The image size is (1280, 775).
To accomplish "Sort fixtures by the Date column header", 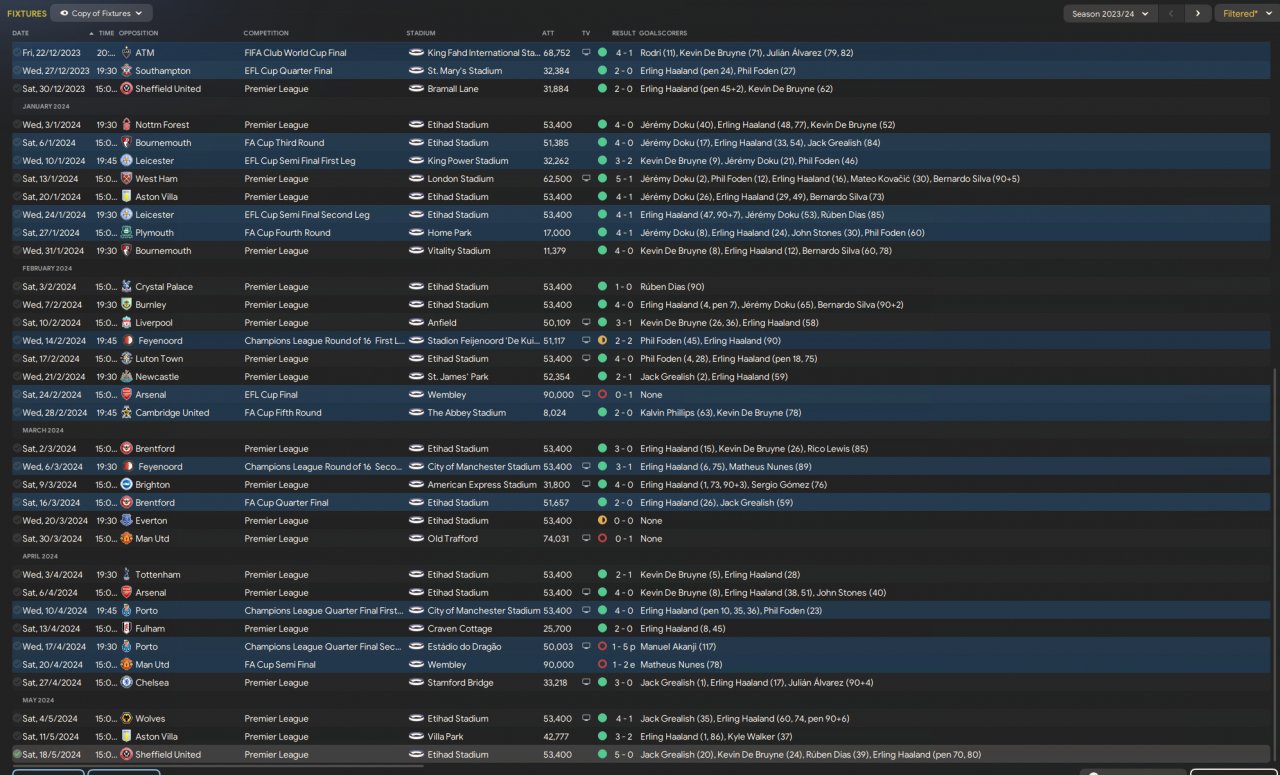I will click(x=21, y=33).
